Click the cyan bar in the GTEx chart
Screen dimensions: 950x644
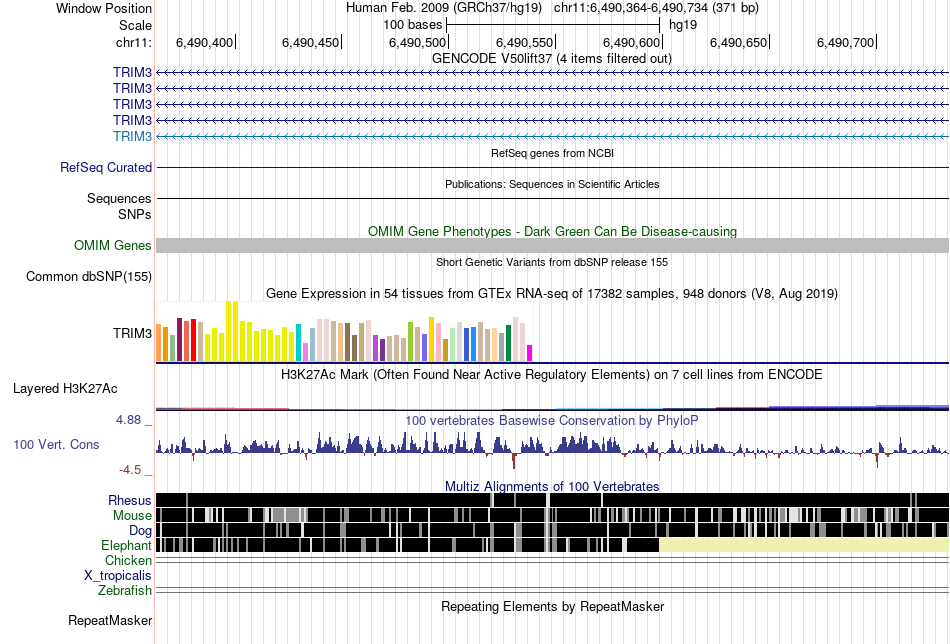tap(298, 343)
